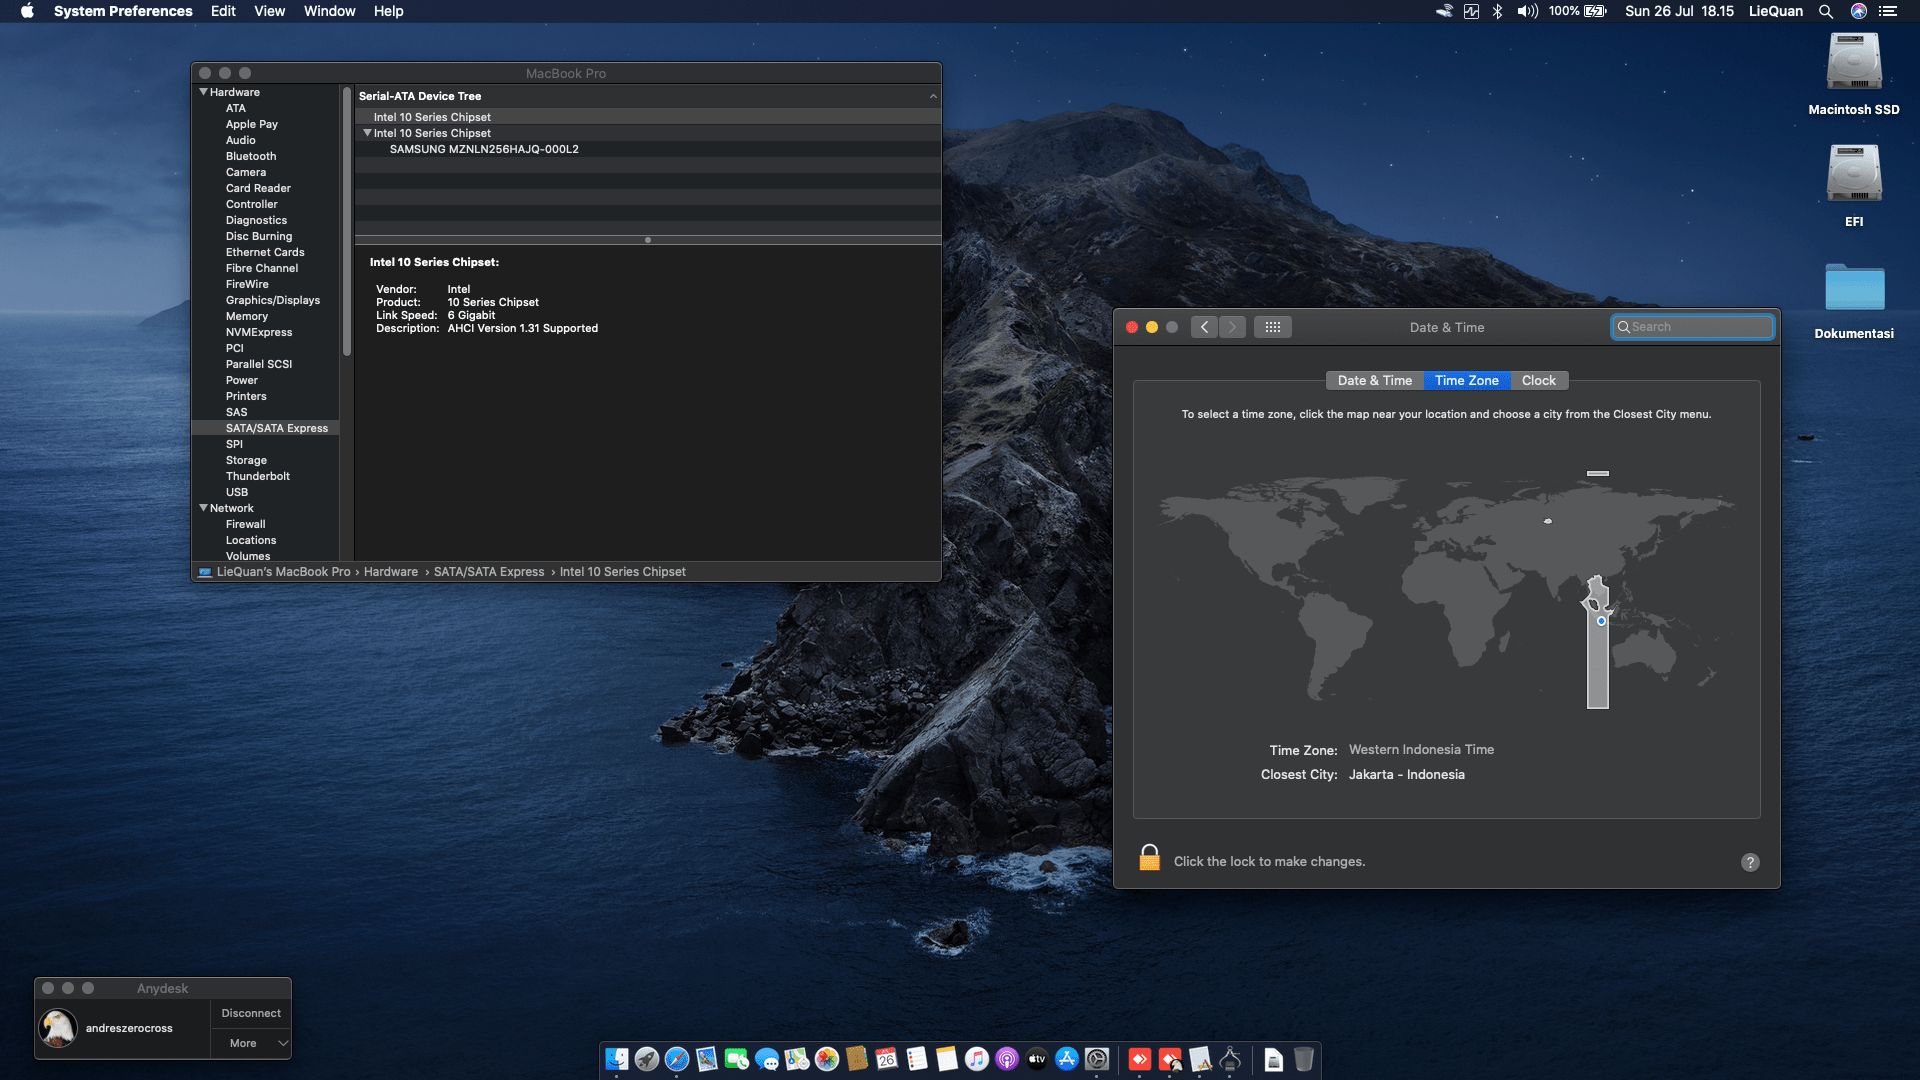Open Music from the dock
The height and width of the screenshot is (1080, 1920).
(977, 1059)
